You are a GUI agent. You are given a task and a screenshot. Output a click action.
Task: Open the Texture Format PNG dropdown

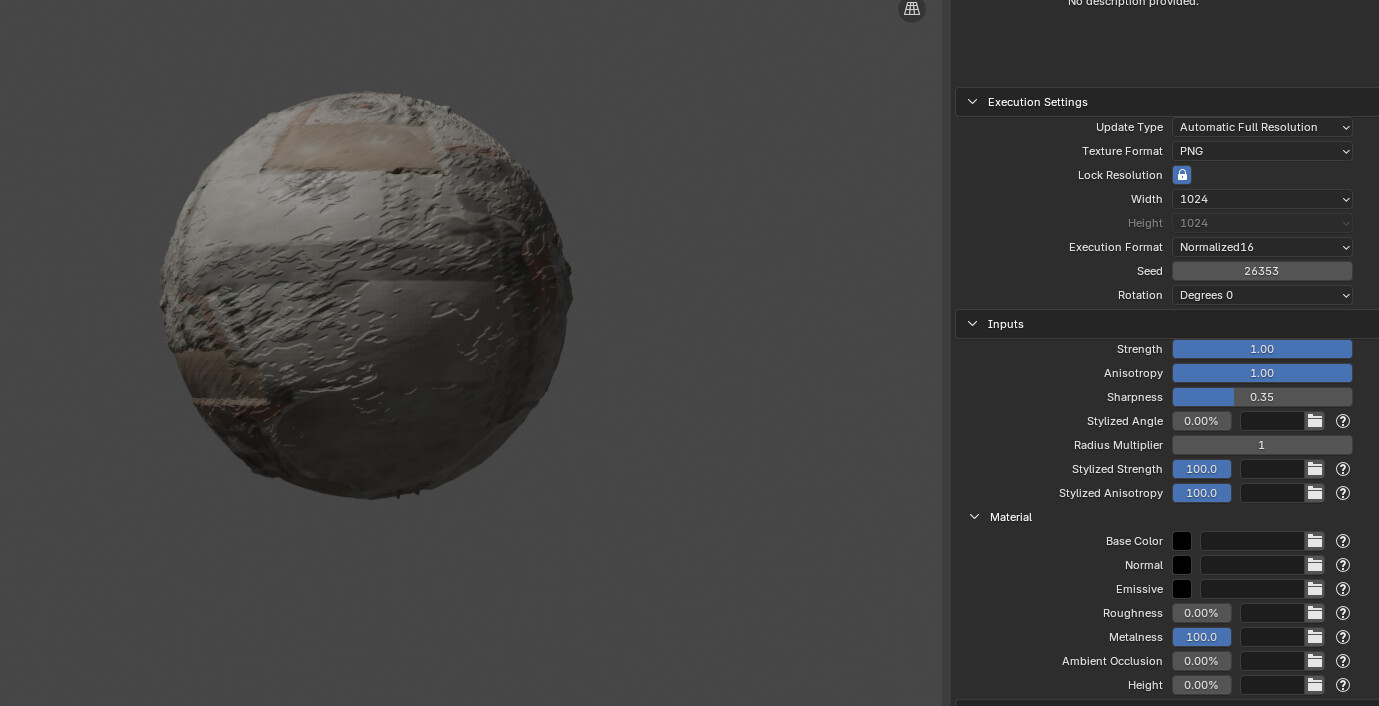1262,151
